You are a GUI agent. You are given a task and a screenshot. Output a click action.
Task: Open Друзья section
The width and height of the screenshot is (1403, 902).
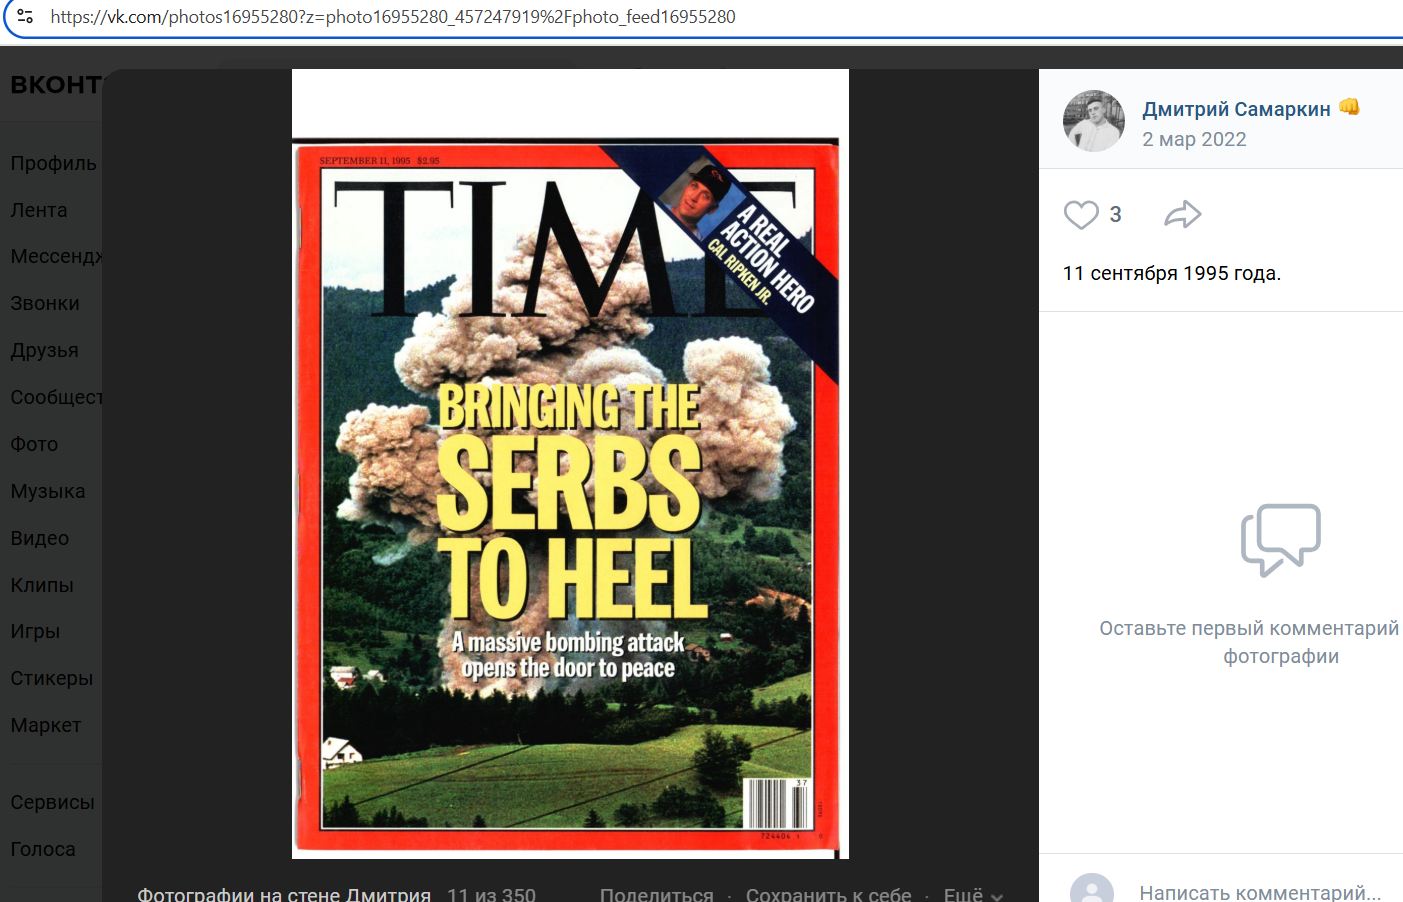(x=44, y=350)
